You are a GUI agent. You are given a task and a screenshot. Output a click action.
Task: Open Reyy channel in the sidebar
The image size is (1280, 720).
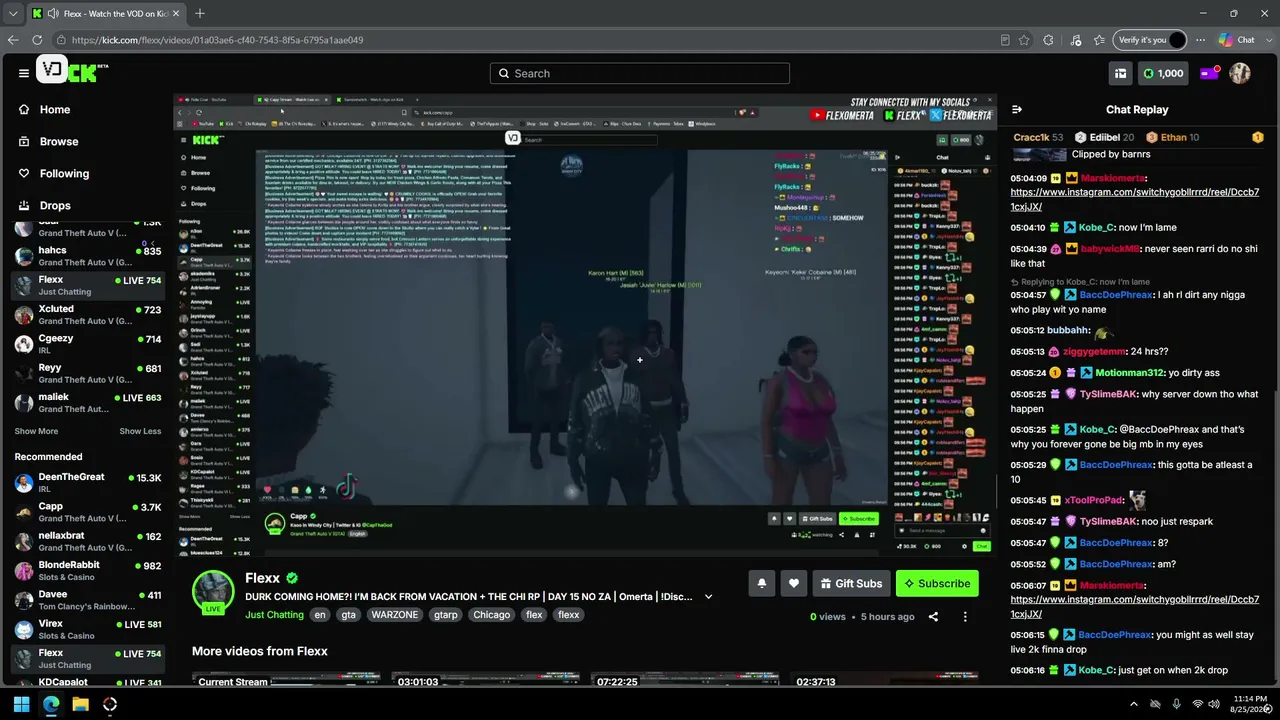(87, 374)
